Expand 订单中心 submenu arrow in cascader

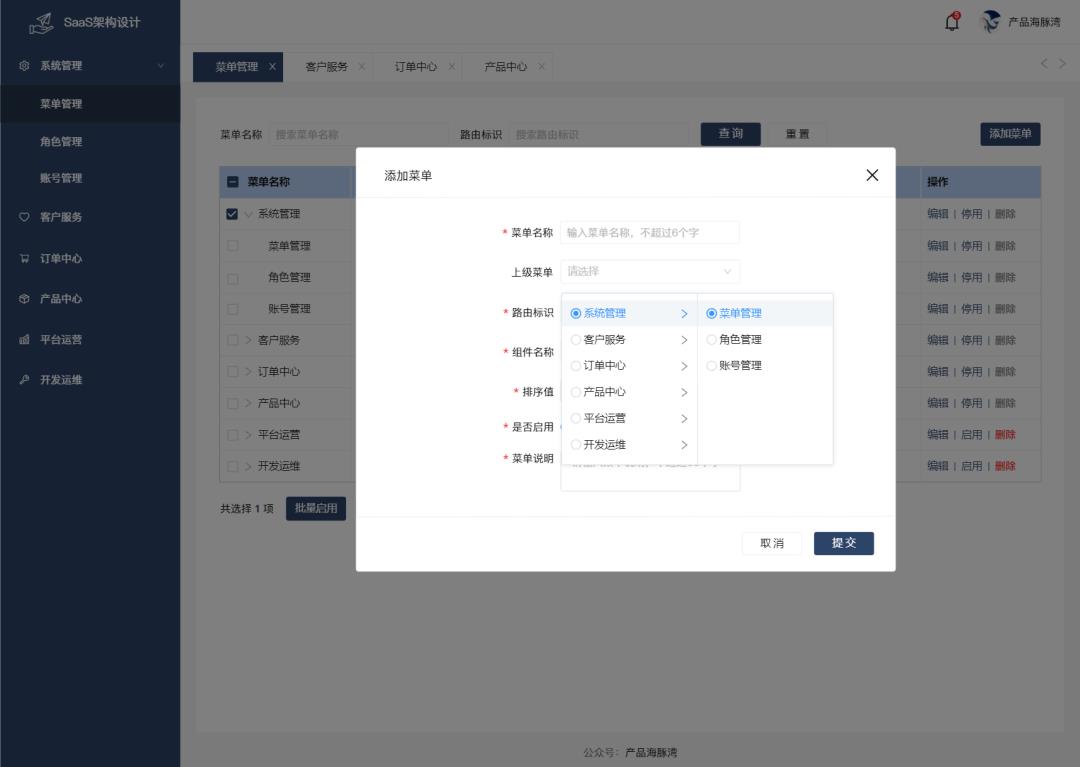(684, 366)
